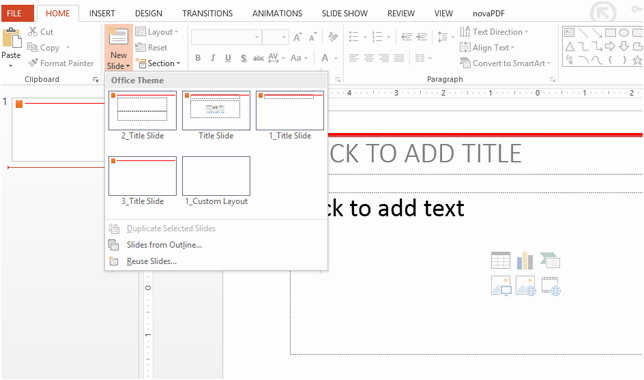Toggle strikethrough formatting
Viewport: 644px width, 380px height.
[x=258, y=58]
